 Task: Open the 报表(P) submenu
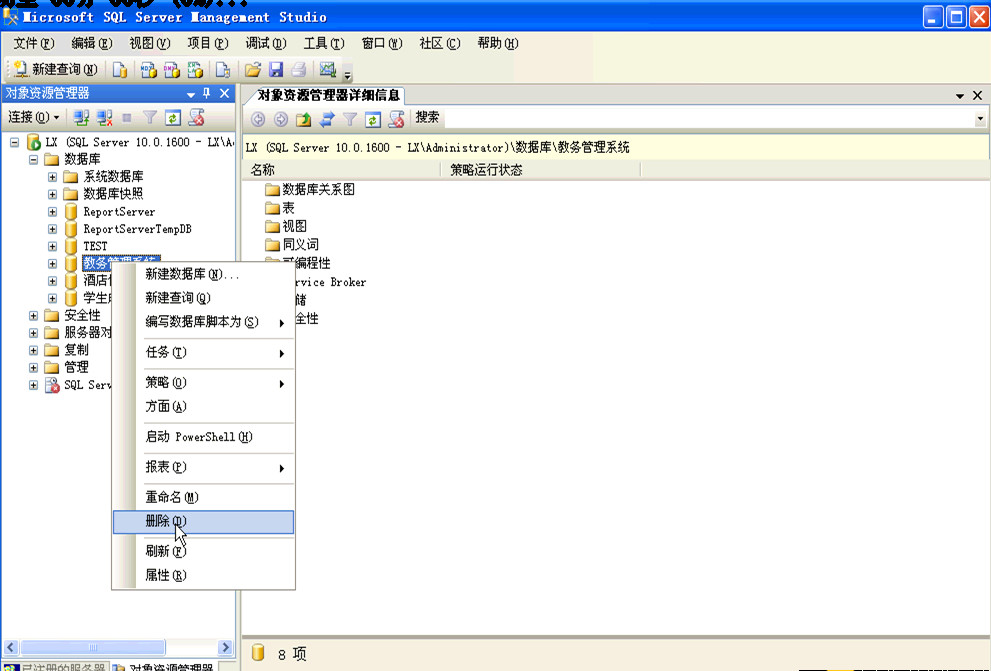point(203,468)
